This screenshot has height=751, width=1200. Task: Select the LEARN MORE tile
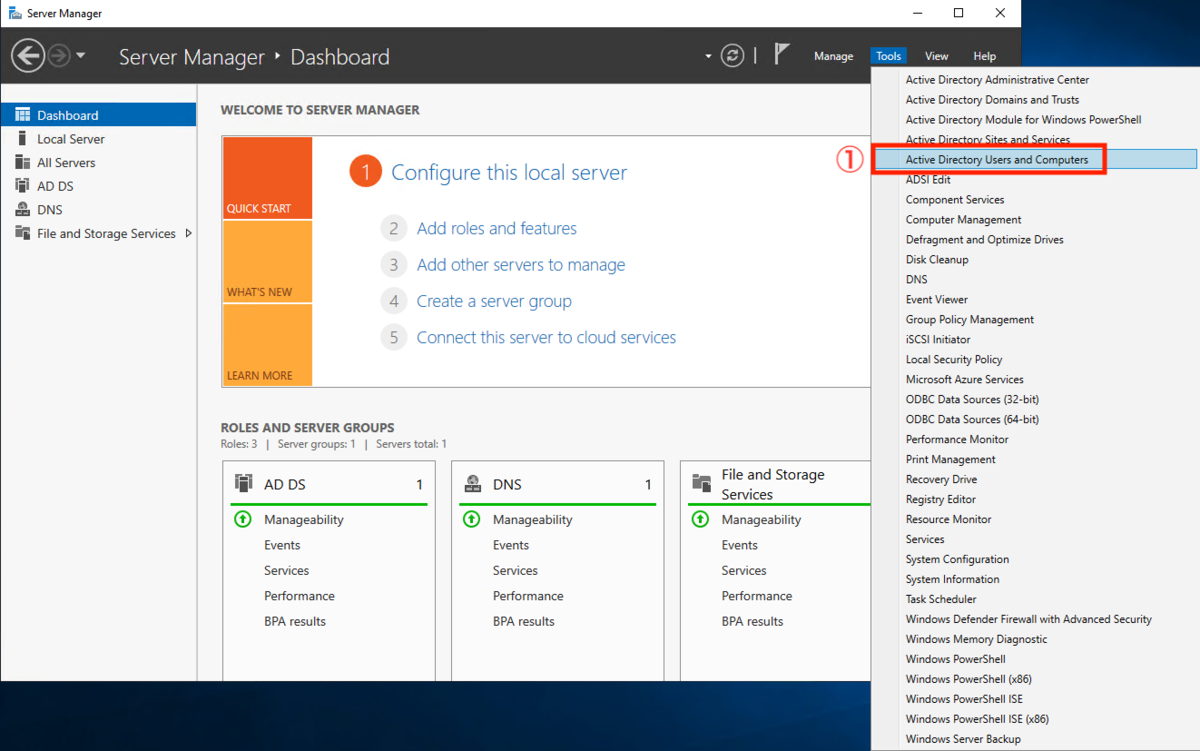pyautogui.click(x=268, y=345)
